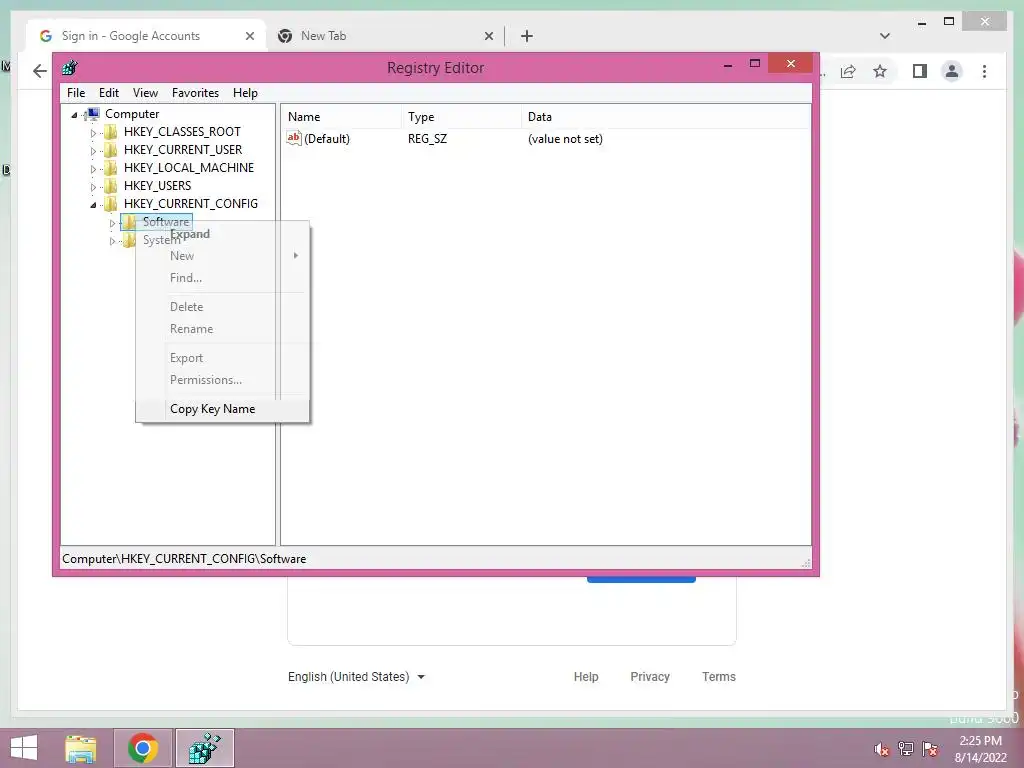Choose Delete in context menu
The image size is (1024, 768).
pyautogui.click(x=222, y=307)
